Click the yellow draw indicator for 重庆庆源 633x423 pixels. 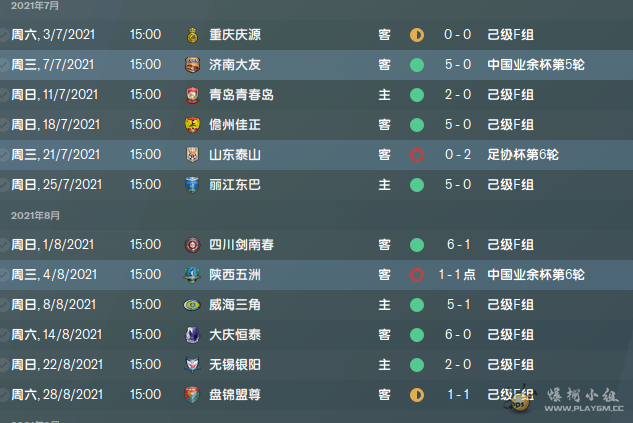click(x=417, y=35)
